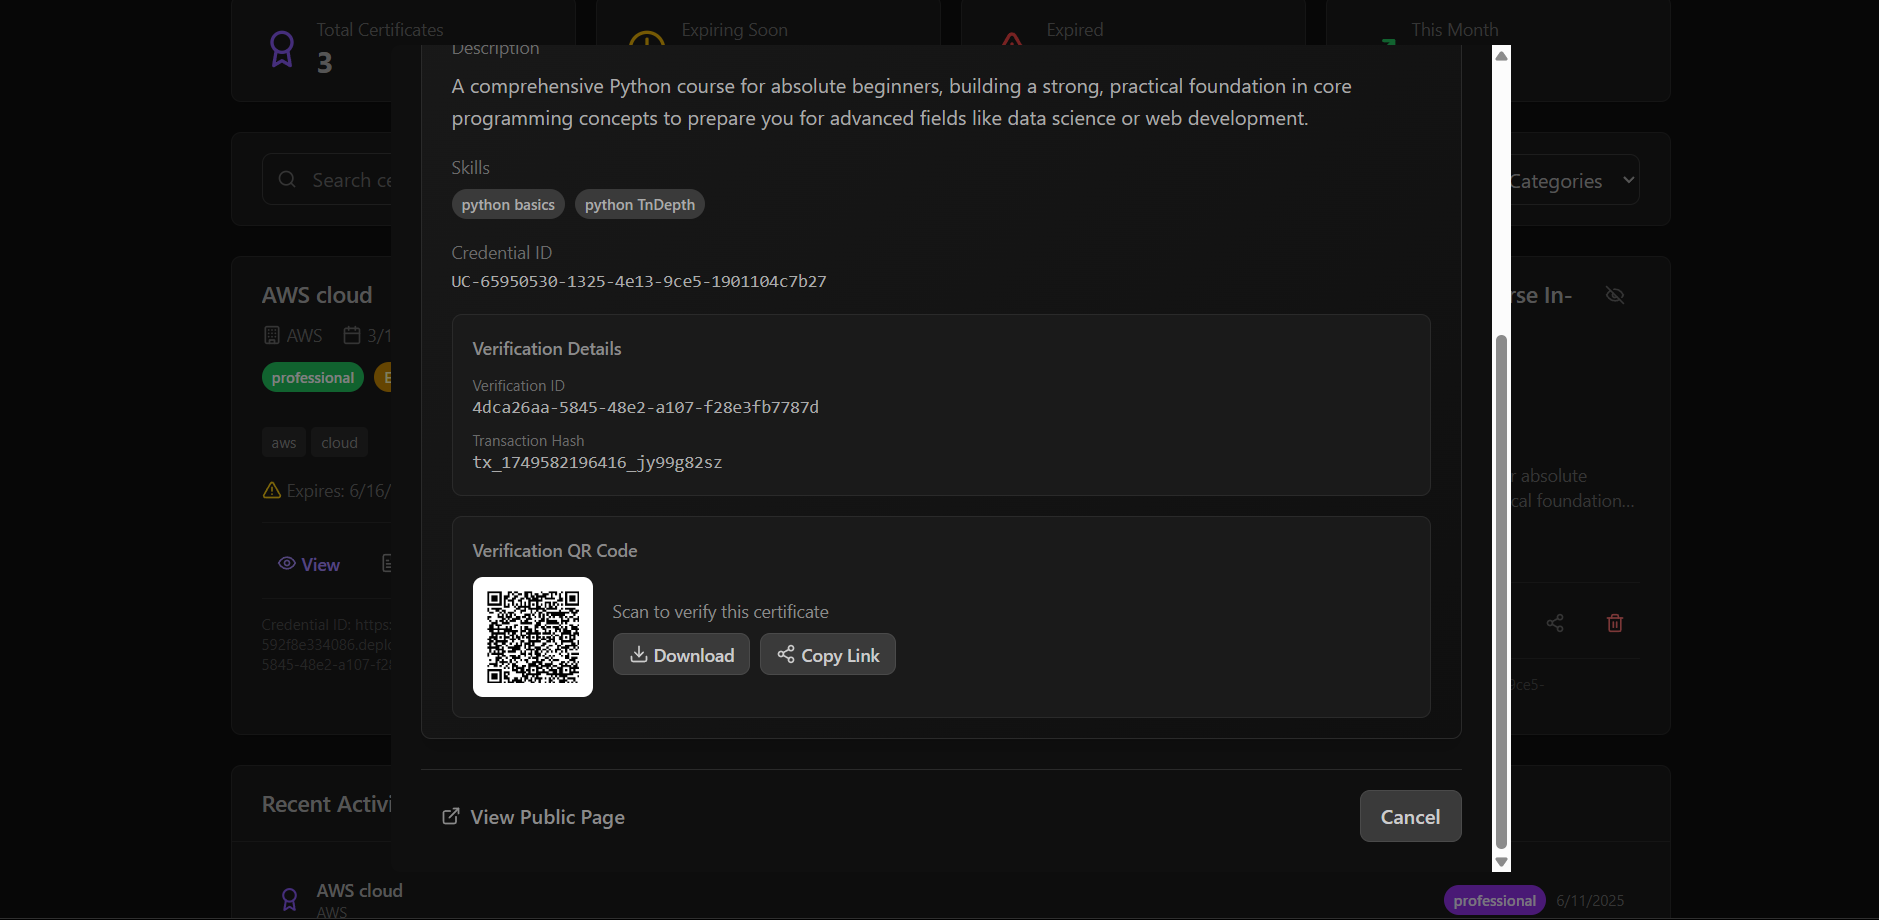Cancel and close the certificate dialog
The height and width of the screenshot is (920, 1879).
coord(1410,816)
